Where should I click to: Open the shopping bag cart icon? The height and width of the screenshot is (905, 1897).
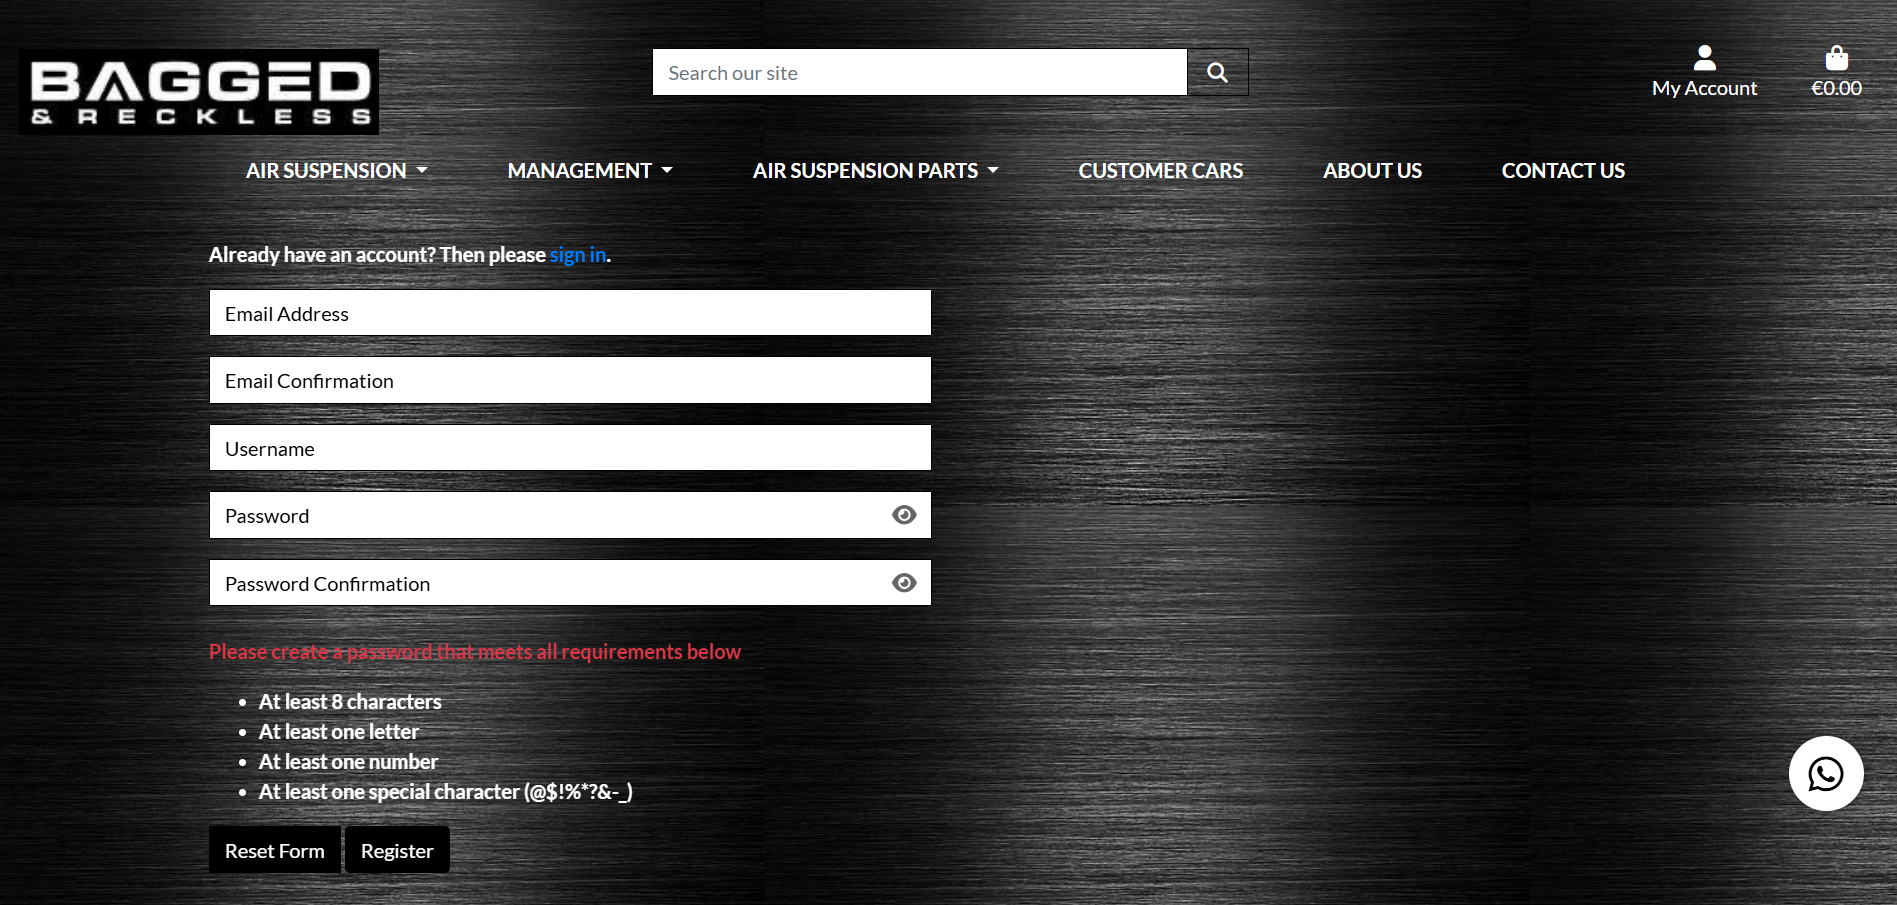click(x=1836, y=58)
